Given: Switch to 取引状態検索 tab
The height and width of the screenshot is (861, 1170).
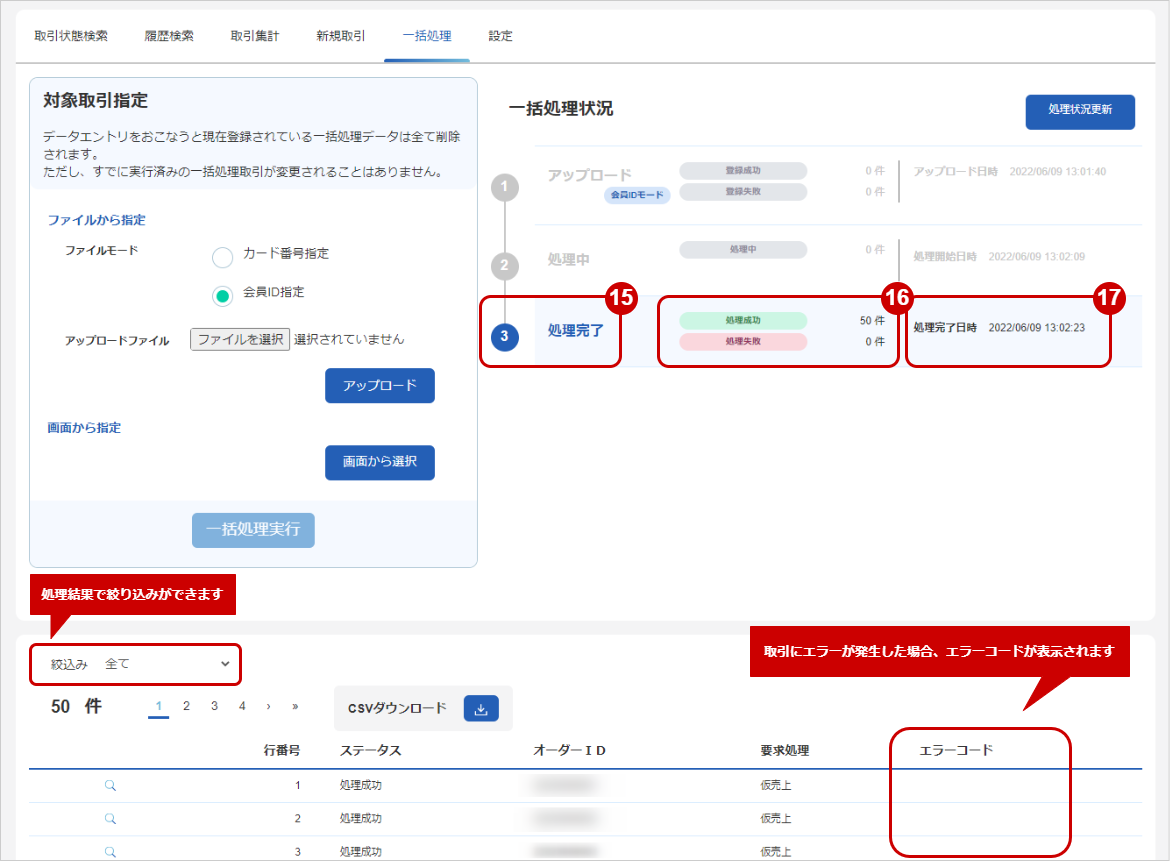Looking at the screenshot, I should pyautogui.click(x=71, y=36).
